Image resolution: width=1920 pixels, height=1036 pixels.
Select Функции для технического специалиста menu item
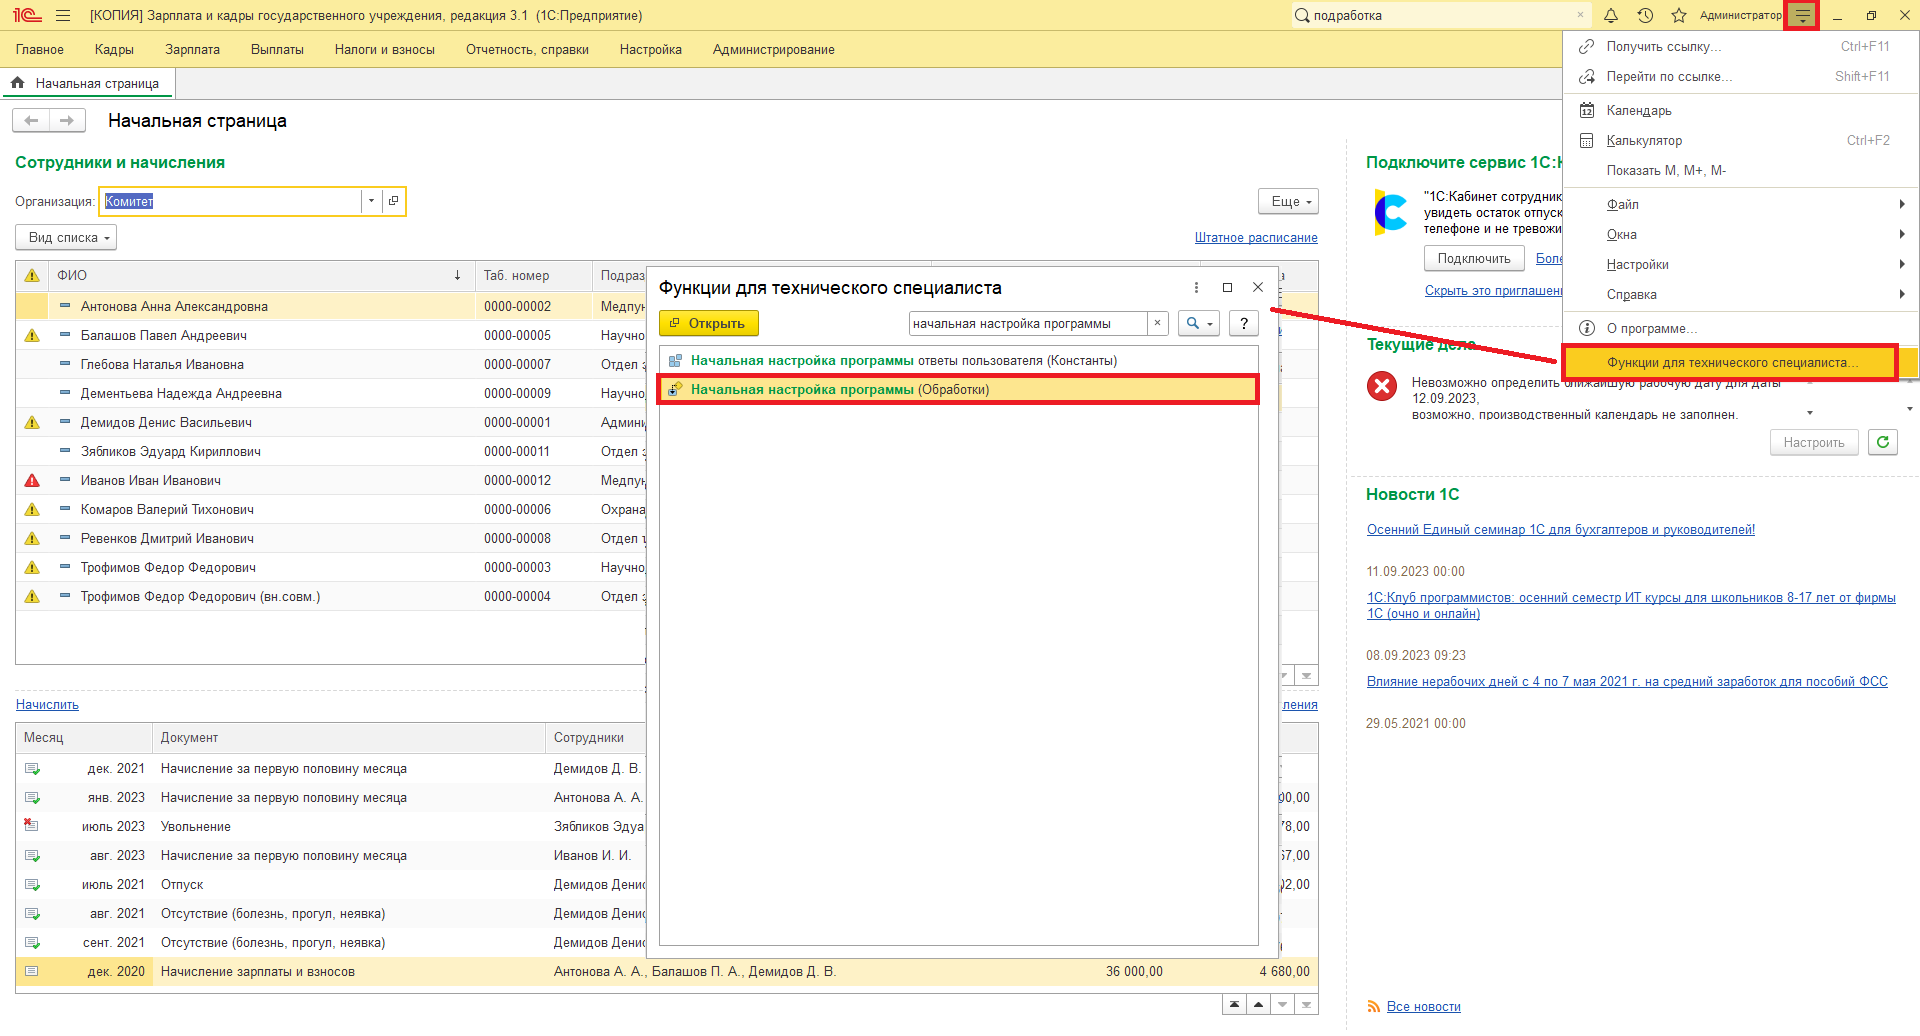coord(1730,362)
